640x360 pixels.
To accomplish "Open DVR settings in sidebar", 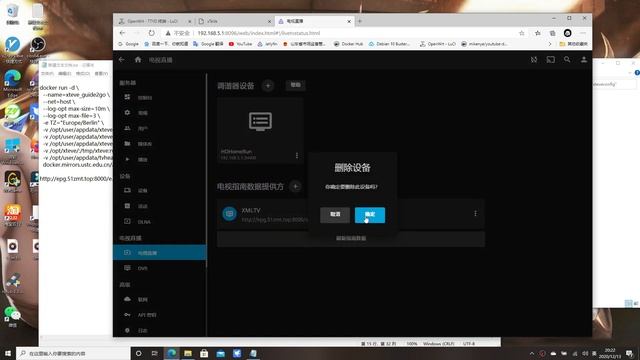I will tap(160, 268).
